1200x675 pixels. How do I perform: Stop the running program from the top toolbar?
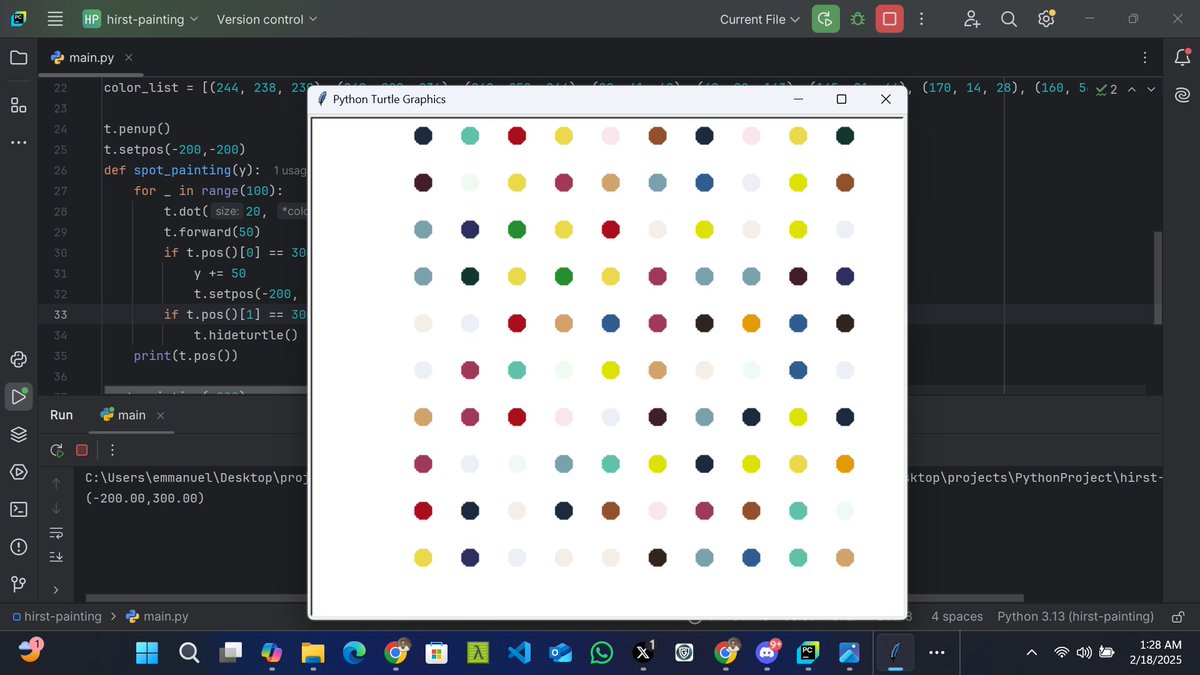pyautogui.click(x=889, y=19)
